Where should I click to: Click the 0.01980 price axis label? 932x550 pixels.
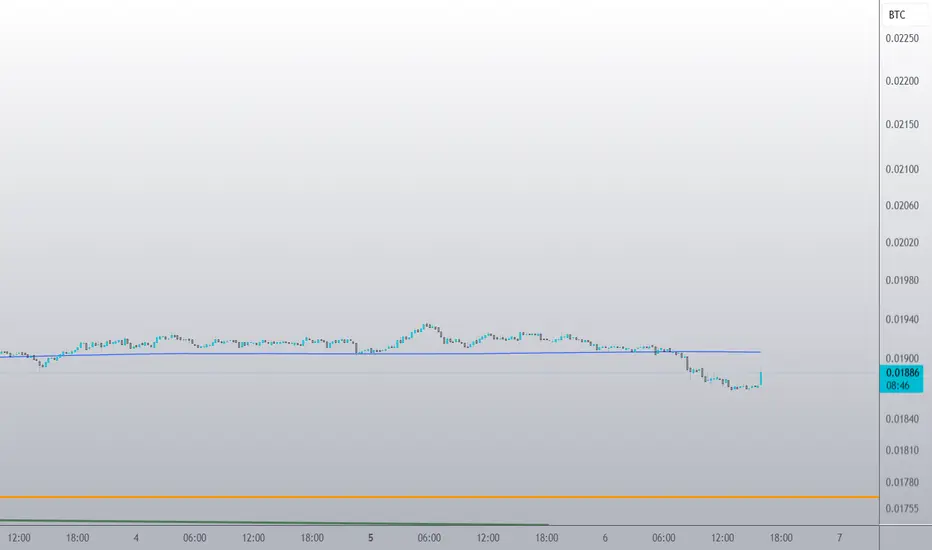point(902,280)
